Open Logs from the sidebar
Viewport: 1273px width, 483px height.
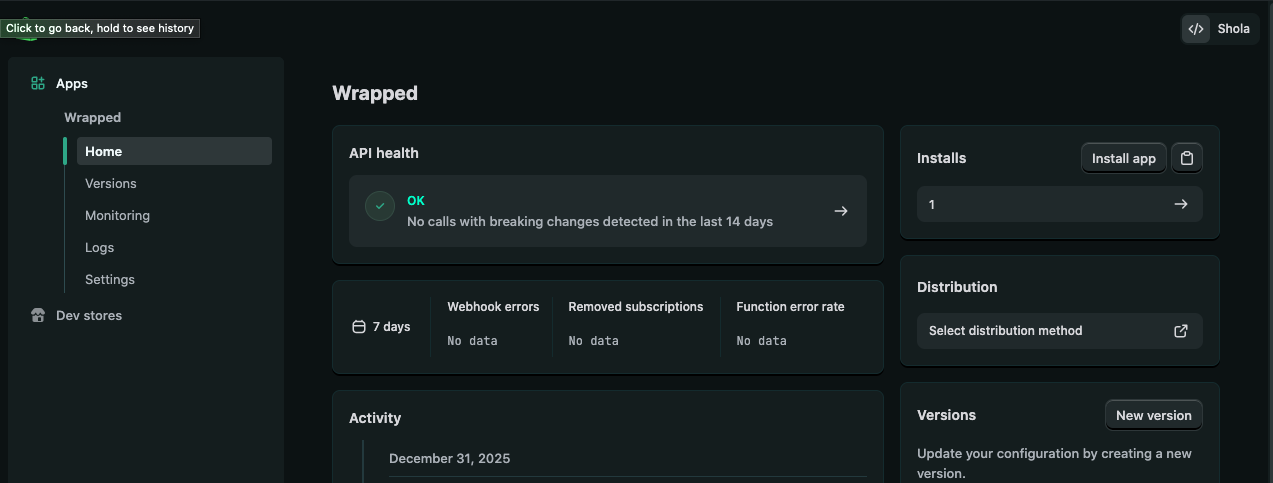tap(100, 248)
